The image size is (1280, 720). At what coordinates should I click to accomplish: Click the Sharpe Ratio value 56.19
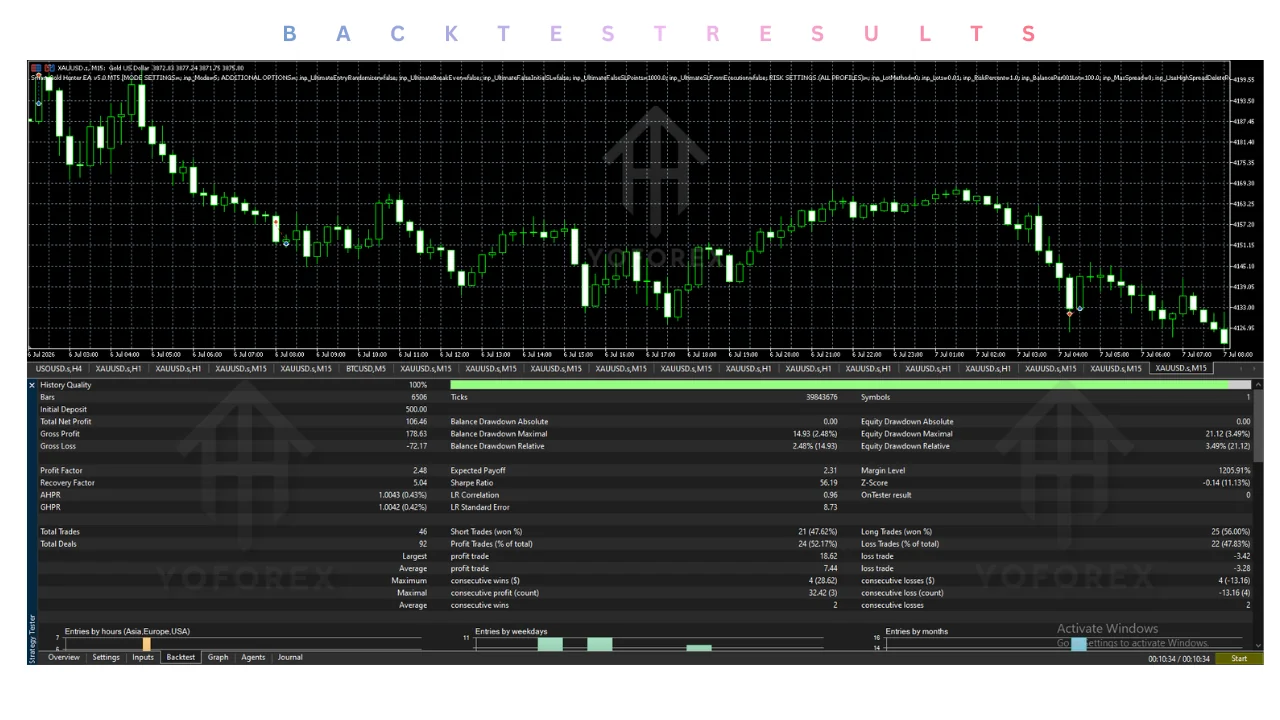click(828, 483)
